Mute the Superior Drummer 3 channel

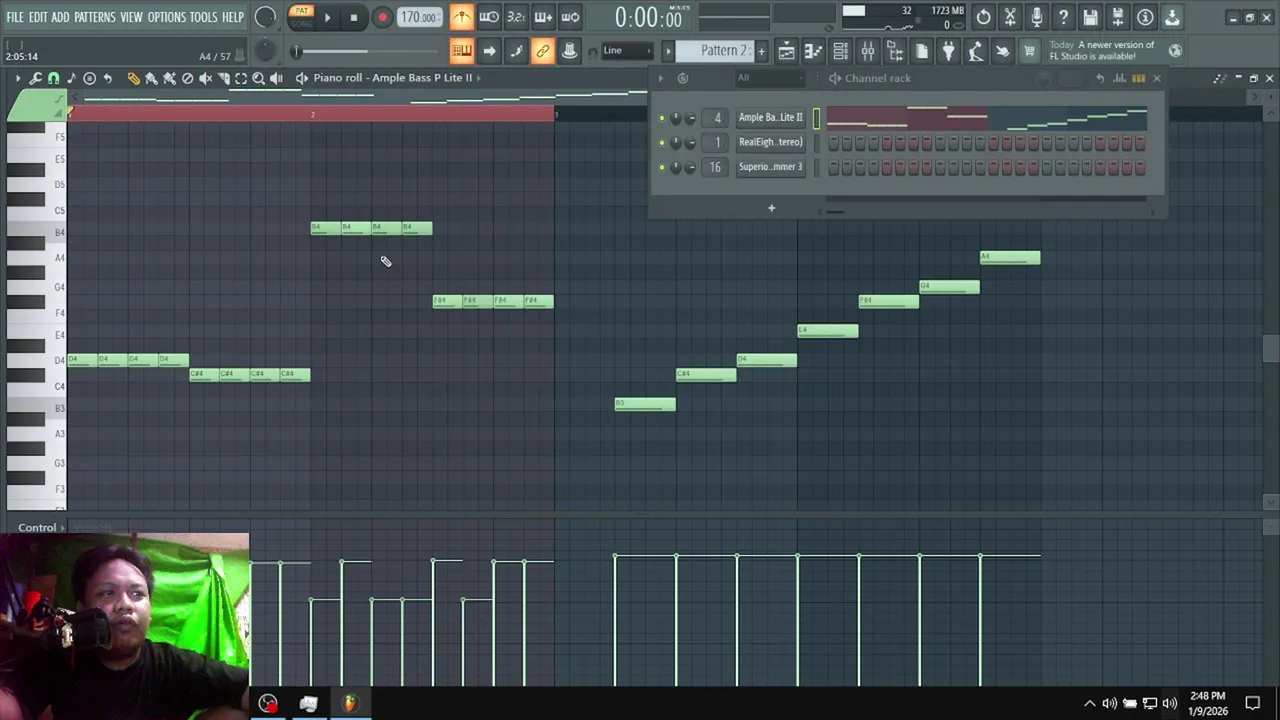661,167
